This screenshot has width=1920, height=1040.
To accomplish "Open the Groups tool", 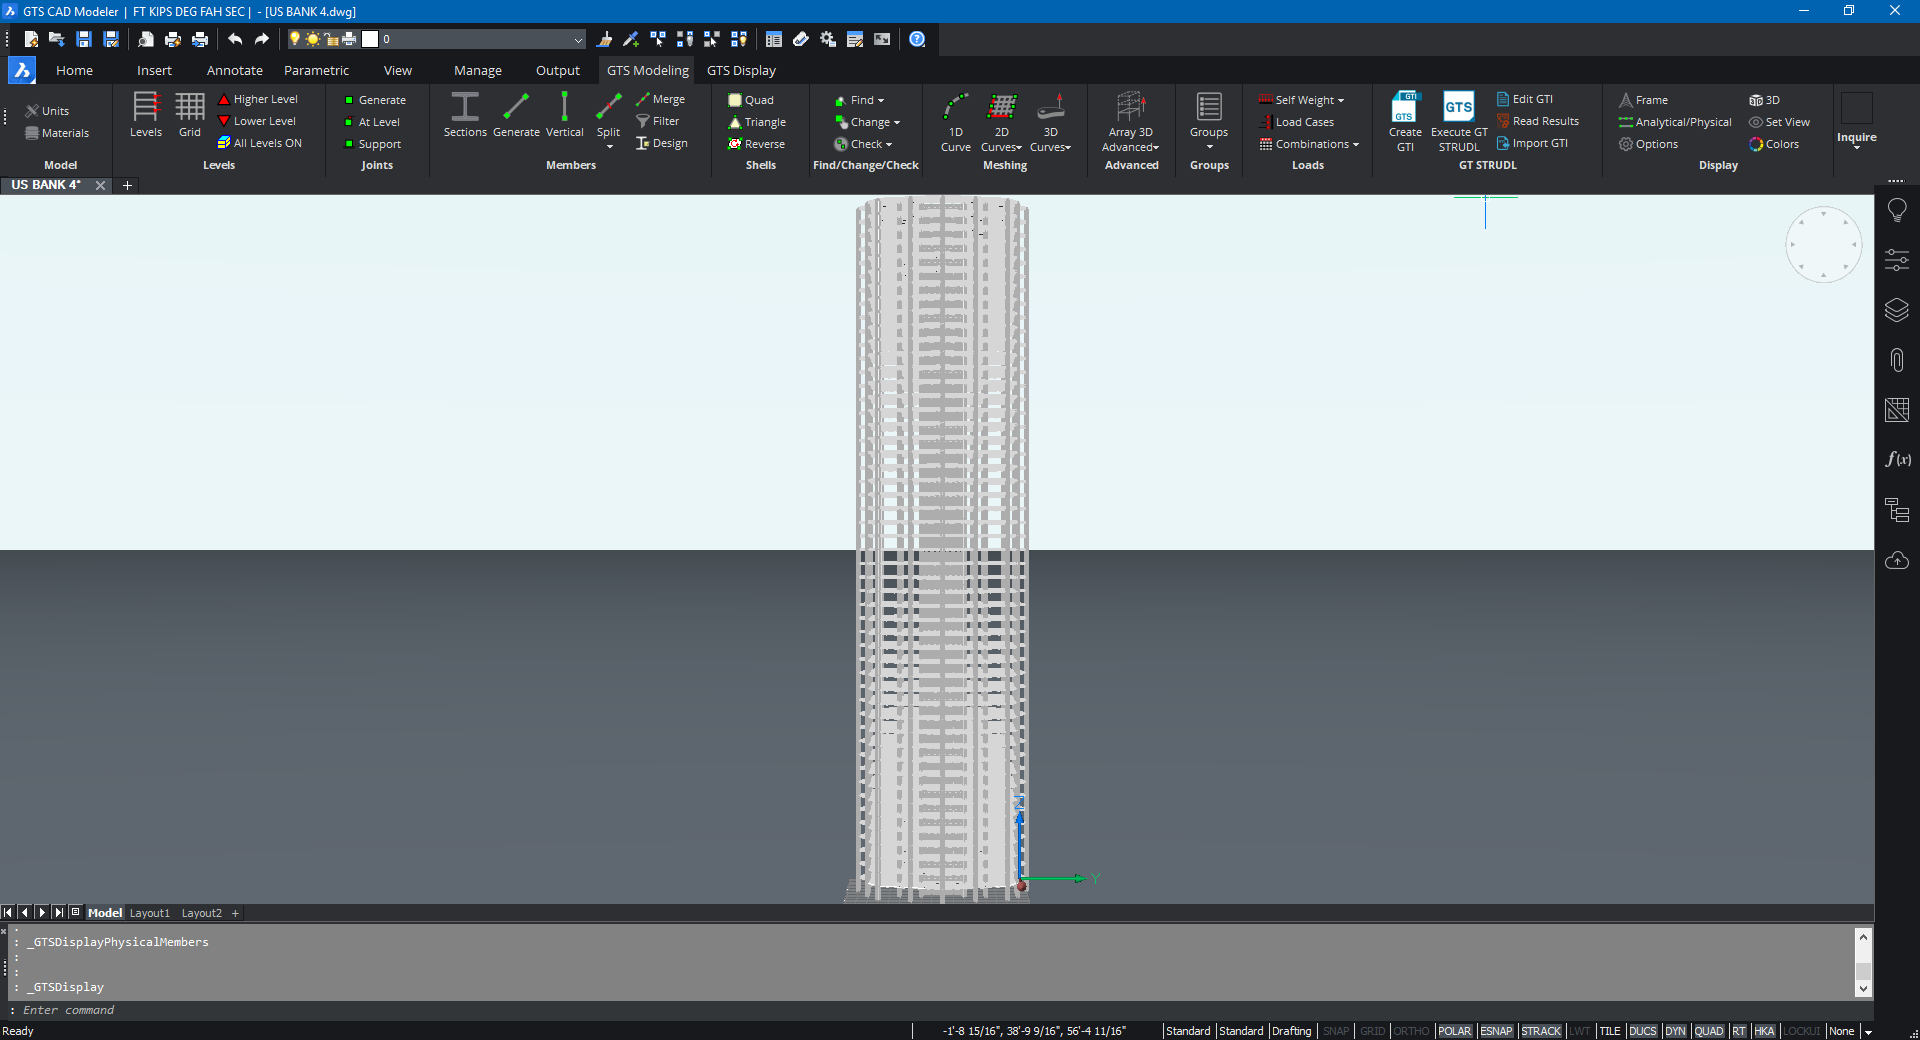I will [1209, 108].
